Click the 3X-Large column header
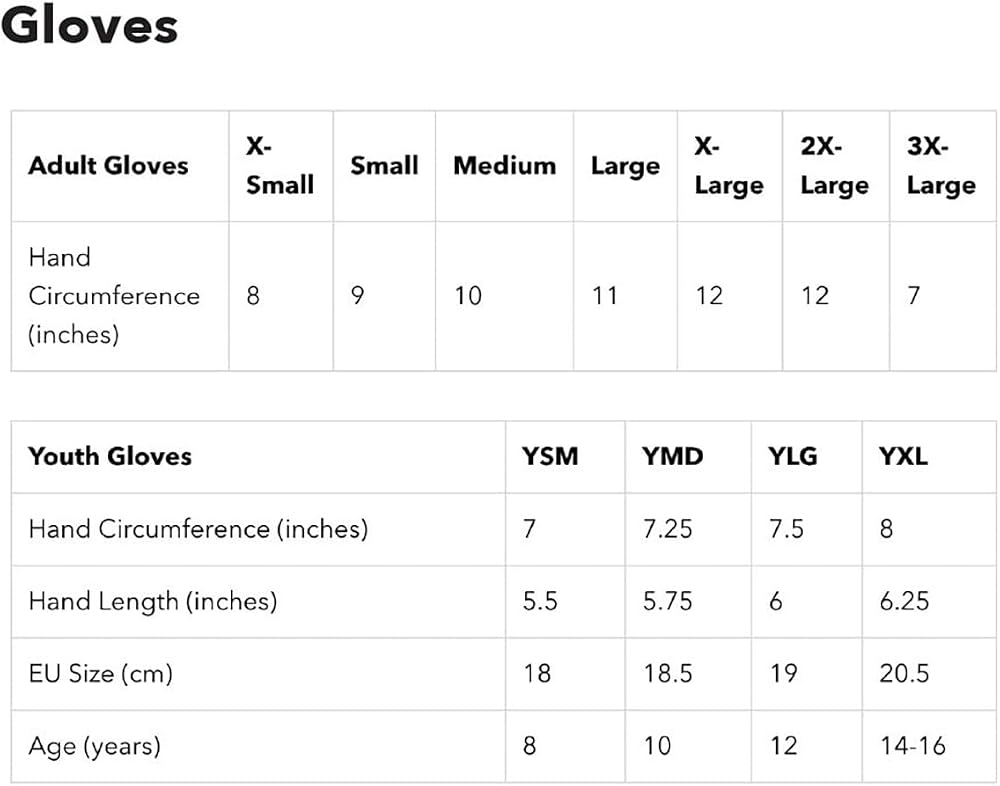The image size is (1000, 786). pyautogui.click(x=941, y=166)
